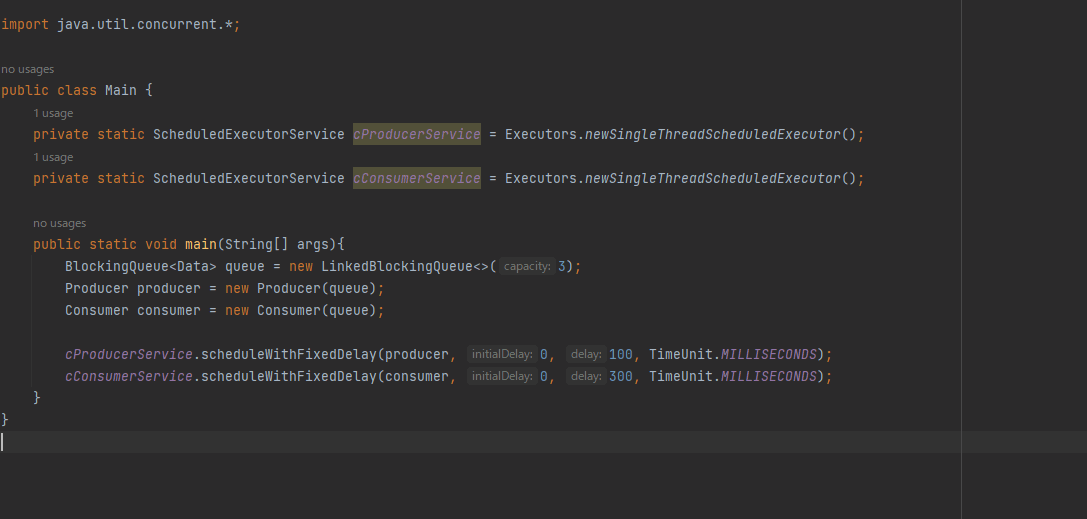The image size is (1087, 519).
Task: Click the import java.util.concurrent statement
Action: pyautogui.click(x=120, y=24)
